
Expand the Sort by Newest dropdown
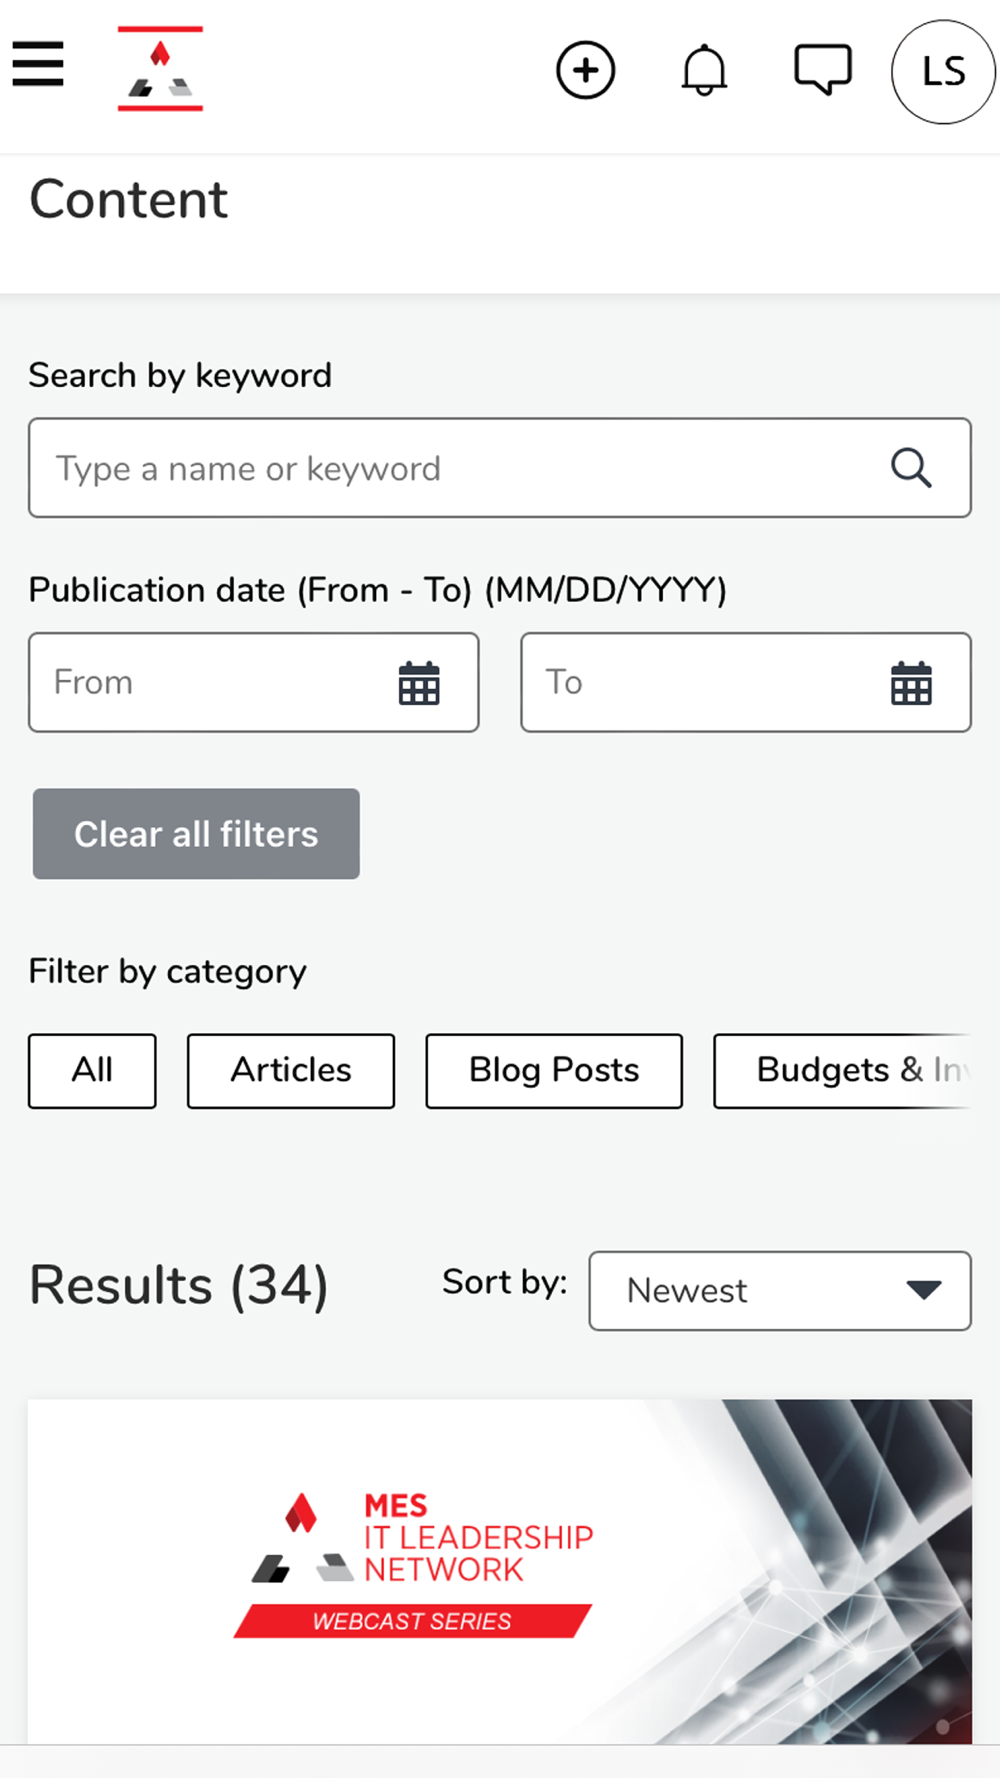click(779, 1290)
